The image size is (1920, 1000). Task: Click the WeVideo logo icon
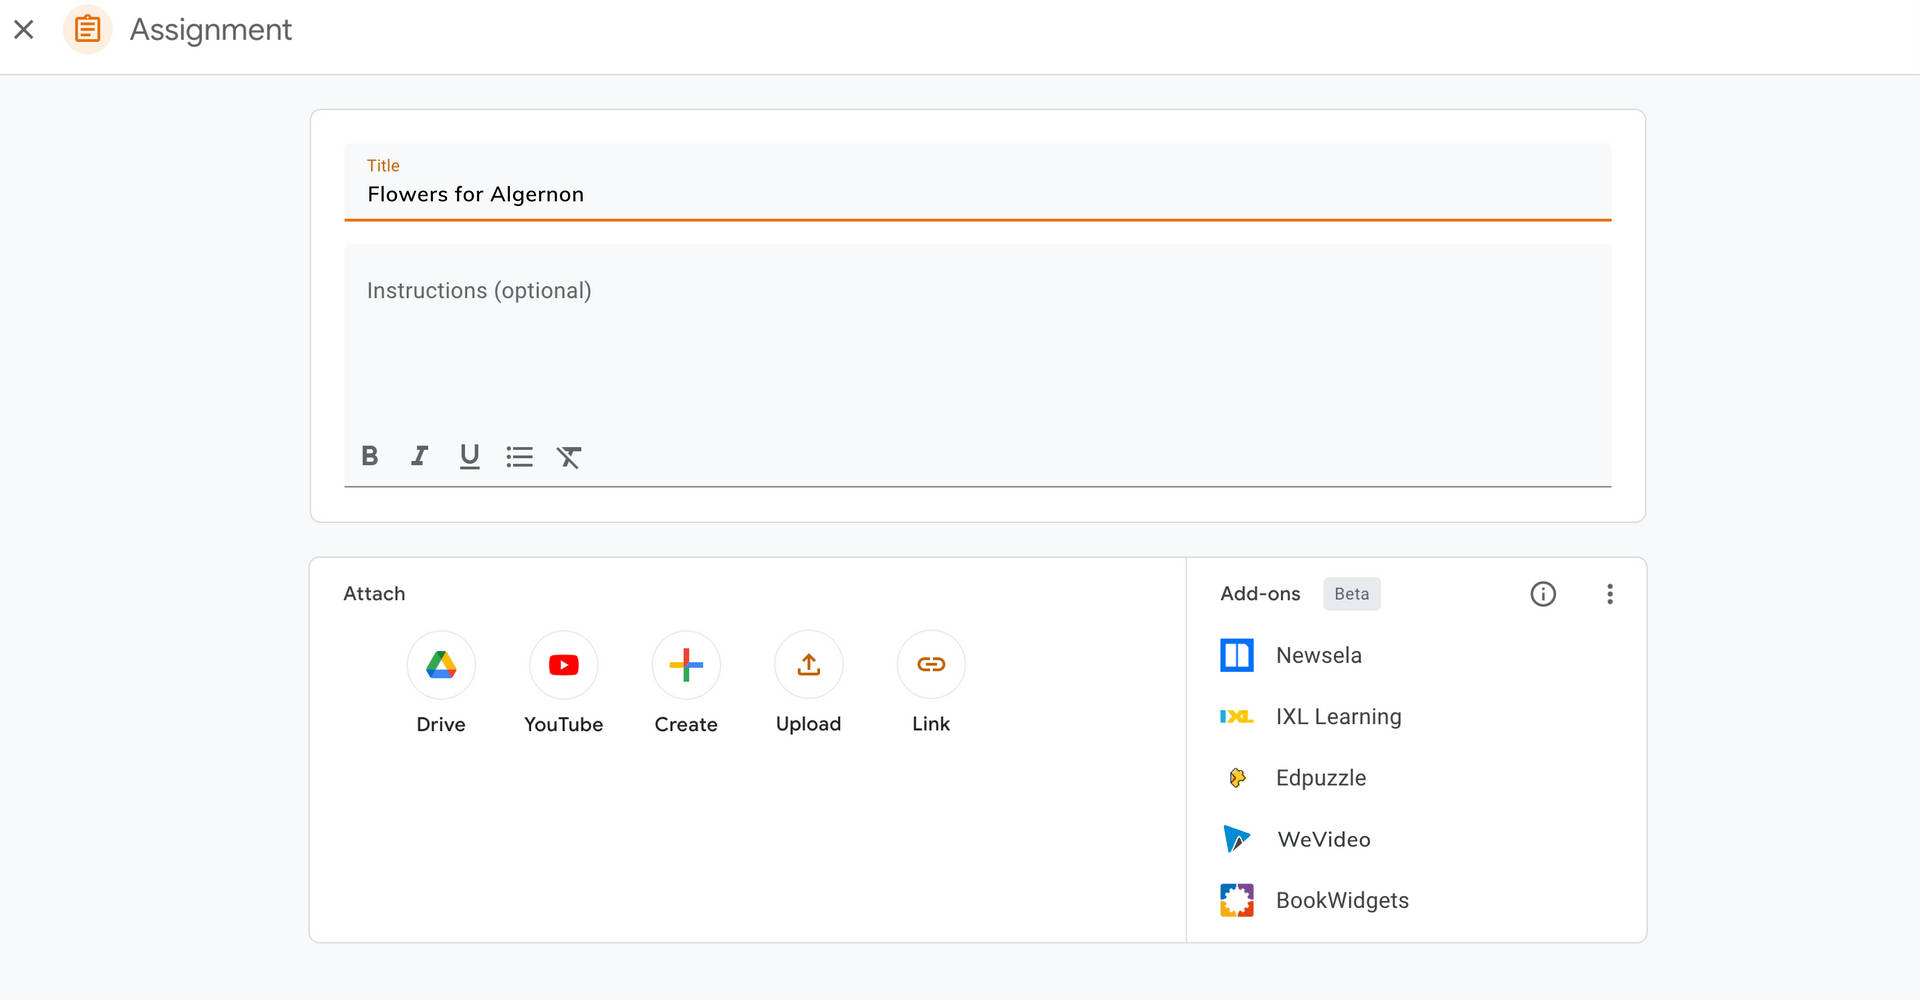[x=1237, y=839]
